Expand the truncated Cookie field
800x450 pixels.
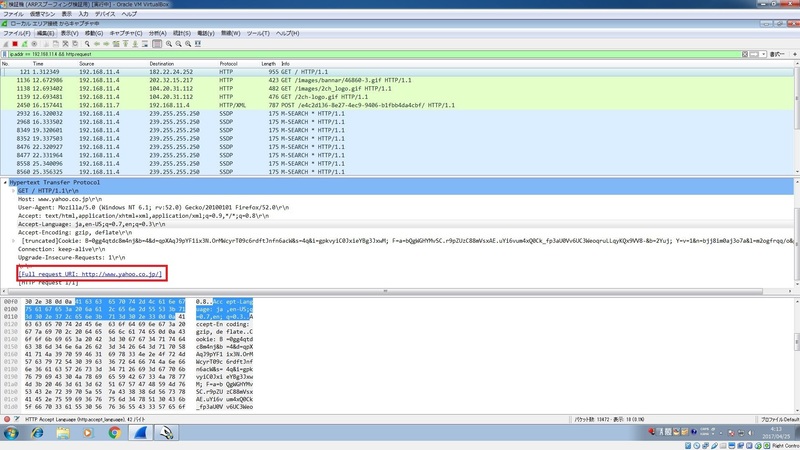pos(14,241)
